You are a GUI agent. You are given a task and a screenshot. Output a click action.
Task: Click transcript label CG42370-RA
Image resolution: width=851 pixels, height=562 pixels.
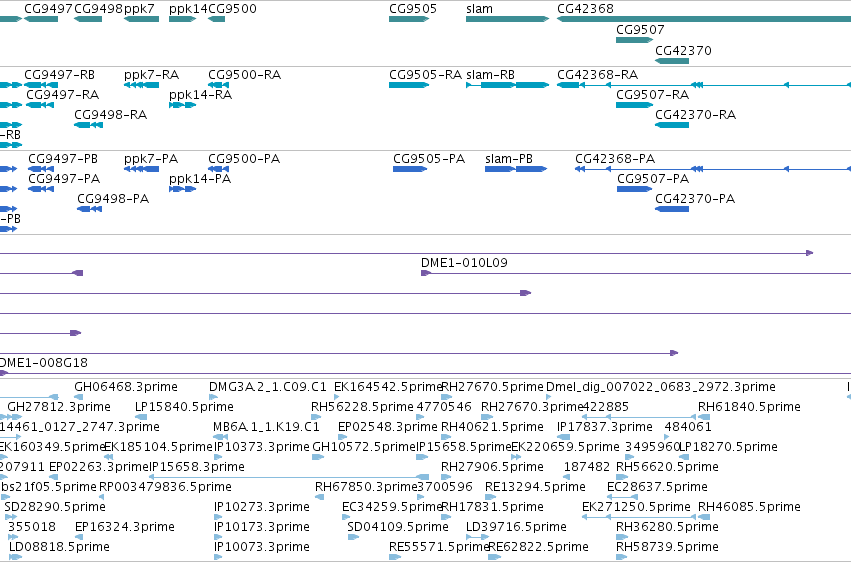pos(696,115)
